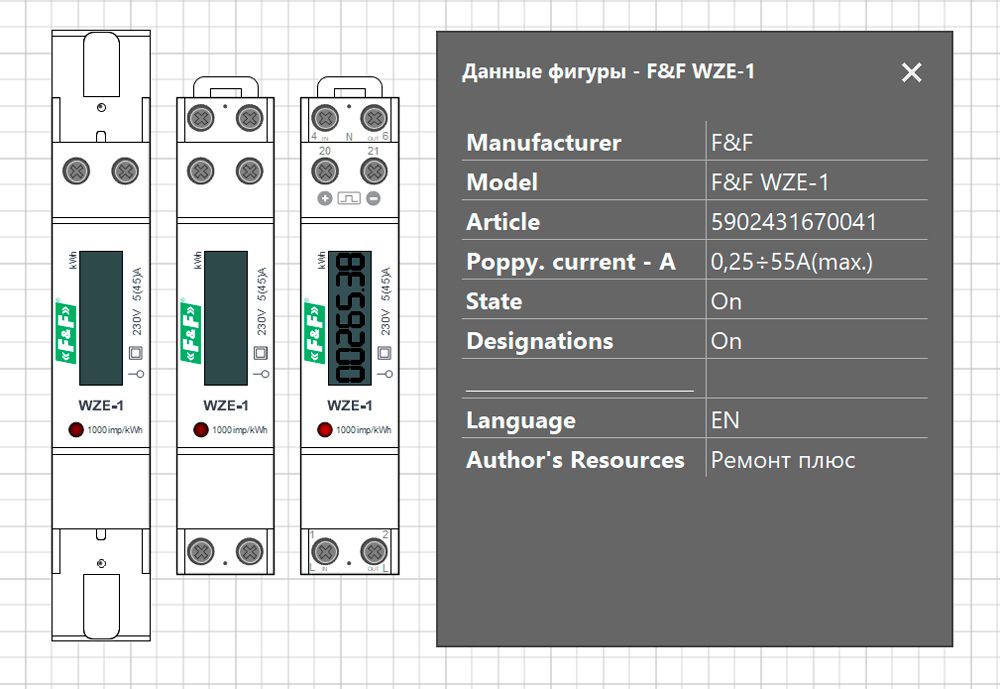Select the Model value F&F WZE-1
This screenshot has width=1000, height=689.
pyautogui.click(x=770, y=182)
